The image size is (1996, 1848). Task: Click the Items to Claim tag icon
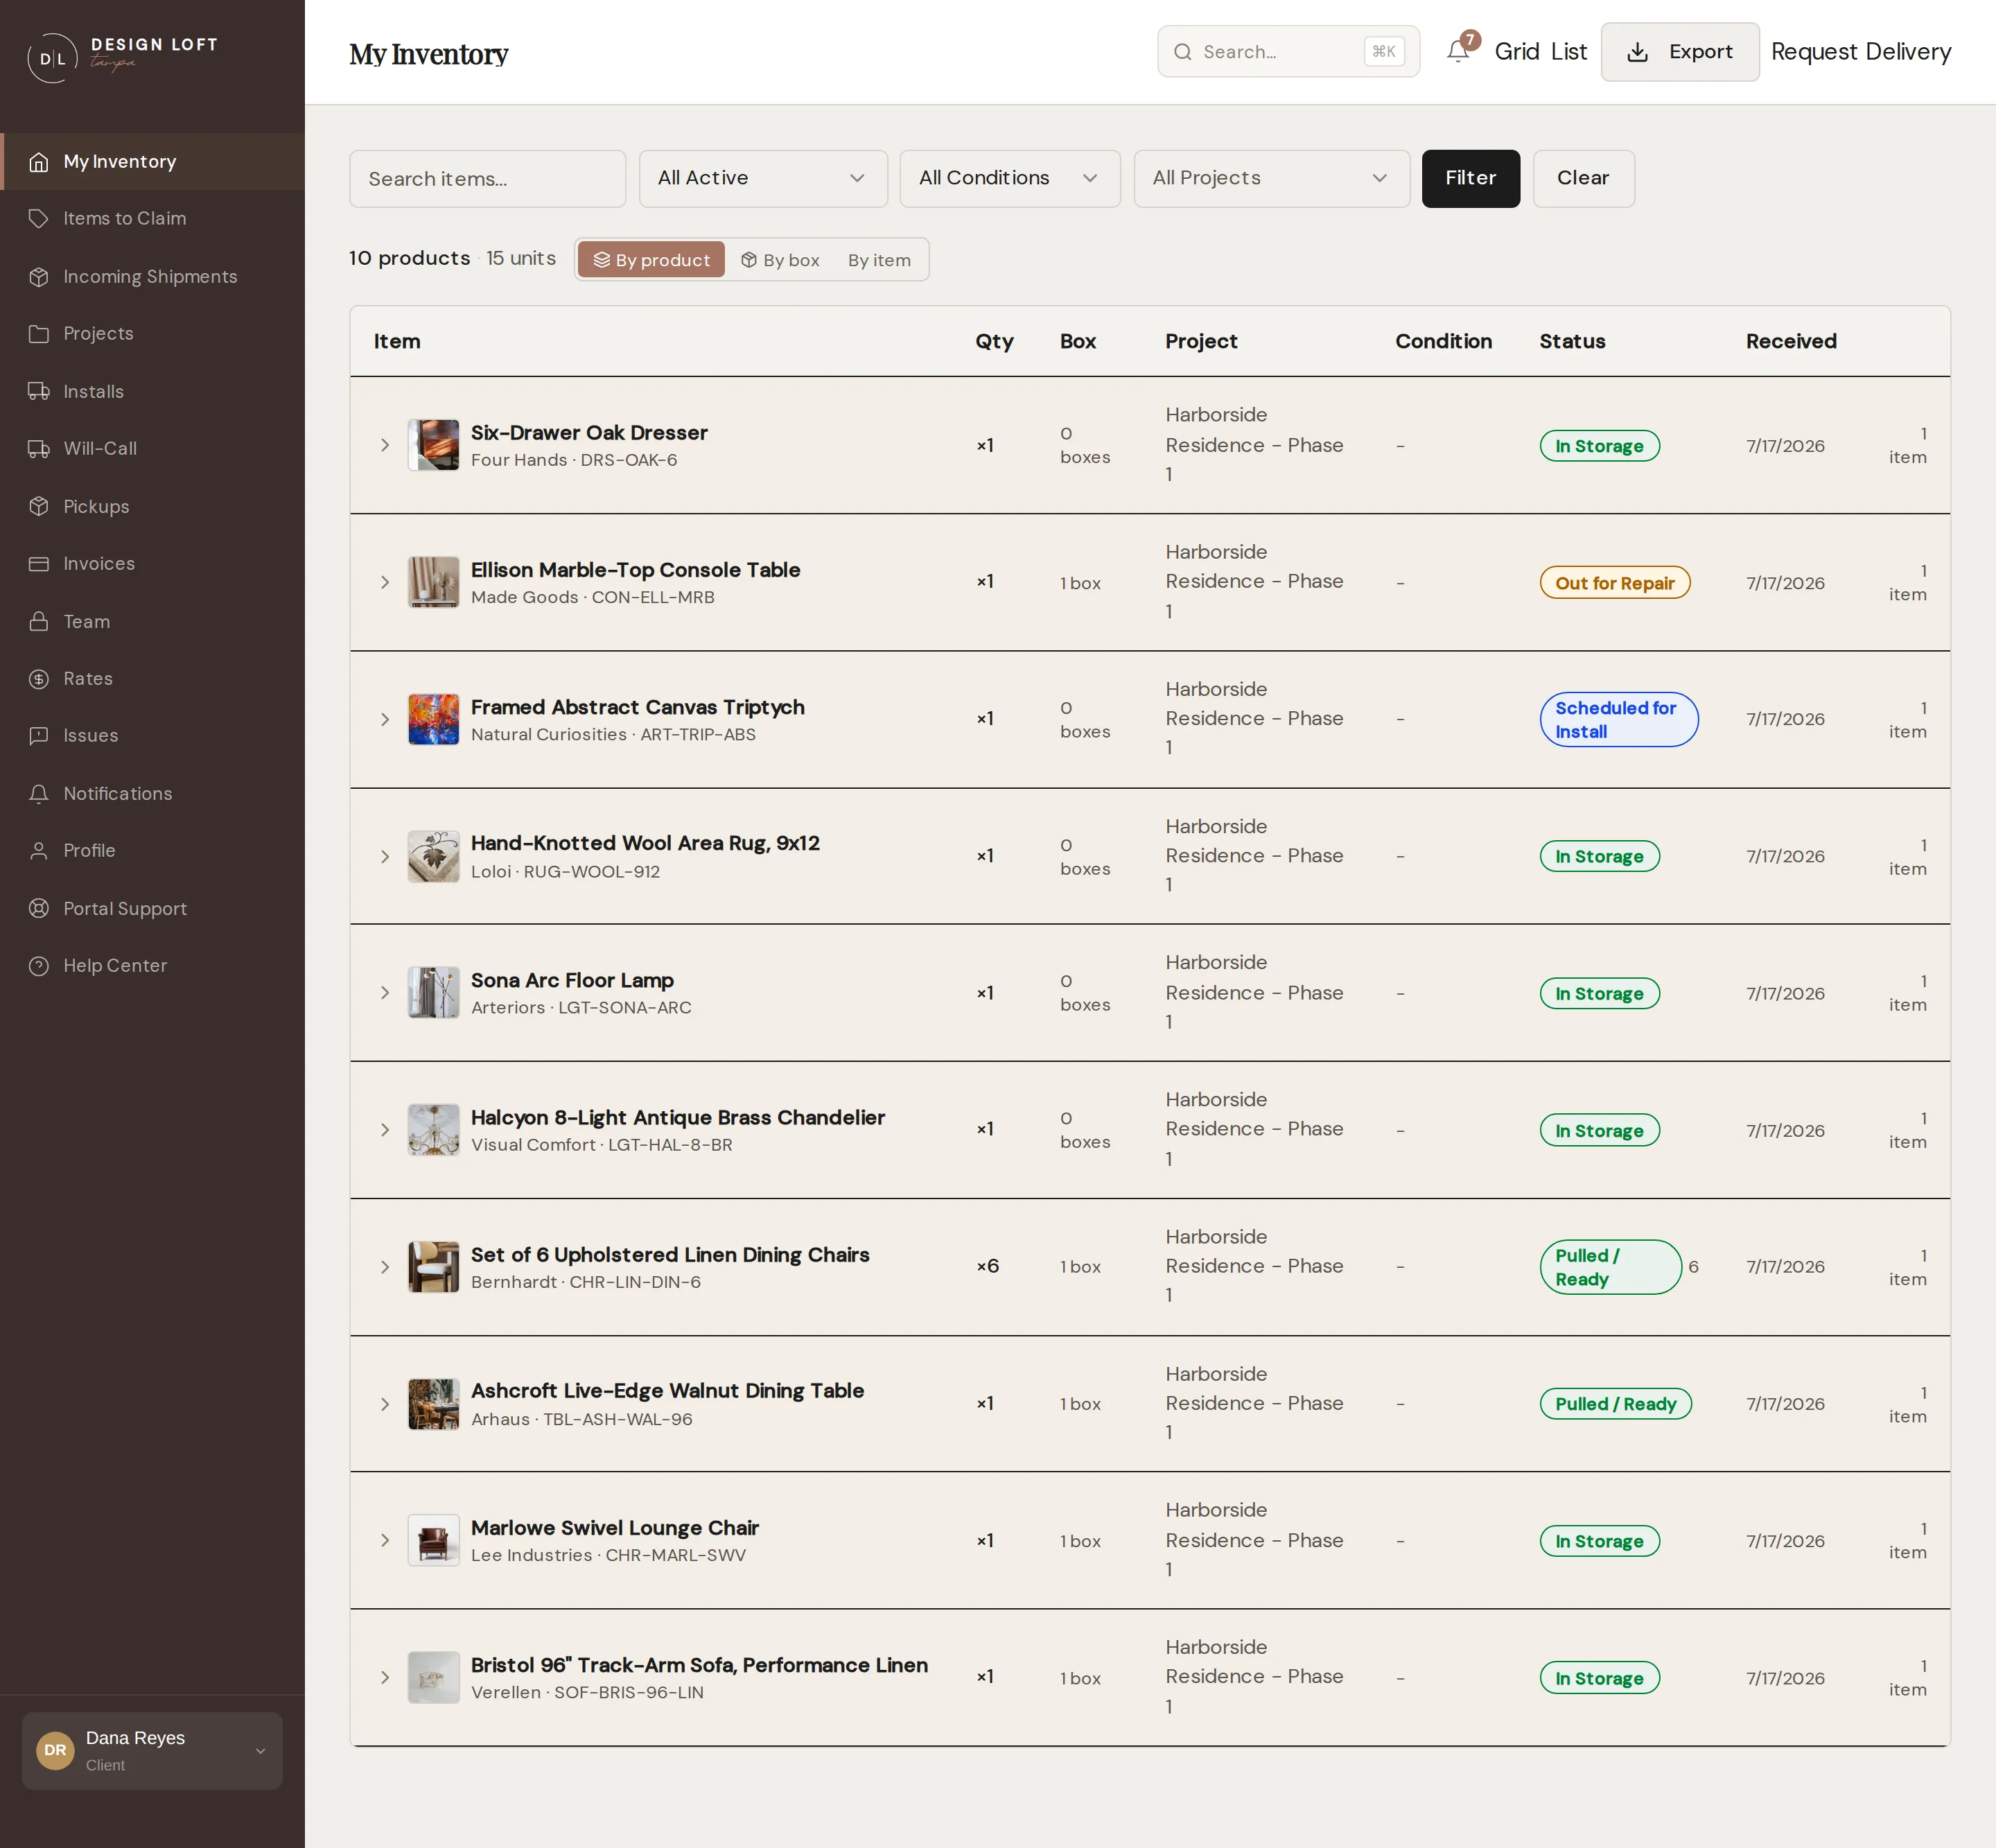coord(39,218)
